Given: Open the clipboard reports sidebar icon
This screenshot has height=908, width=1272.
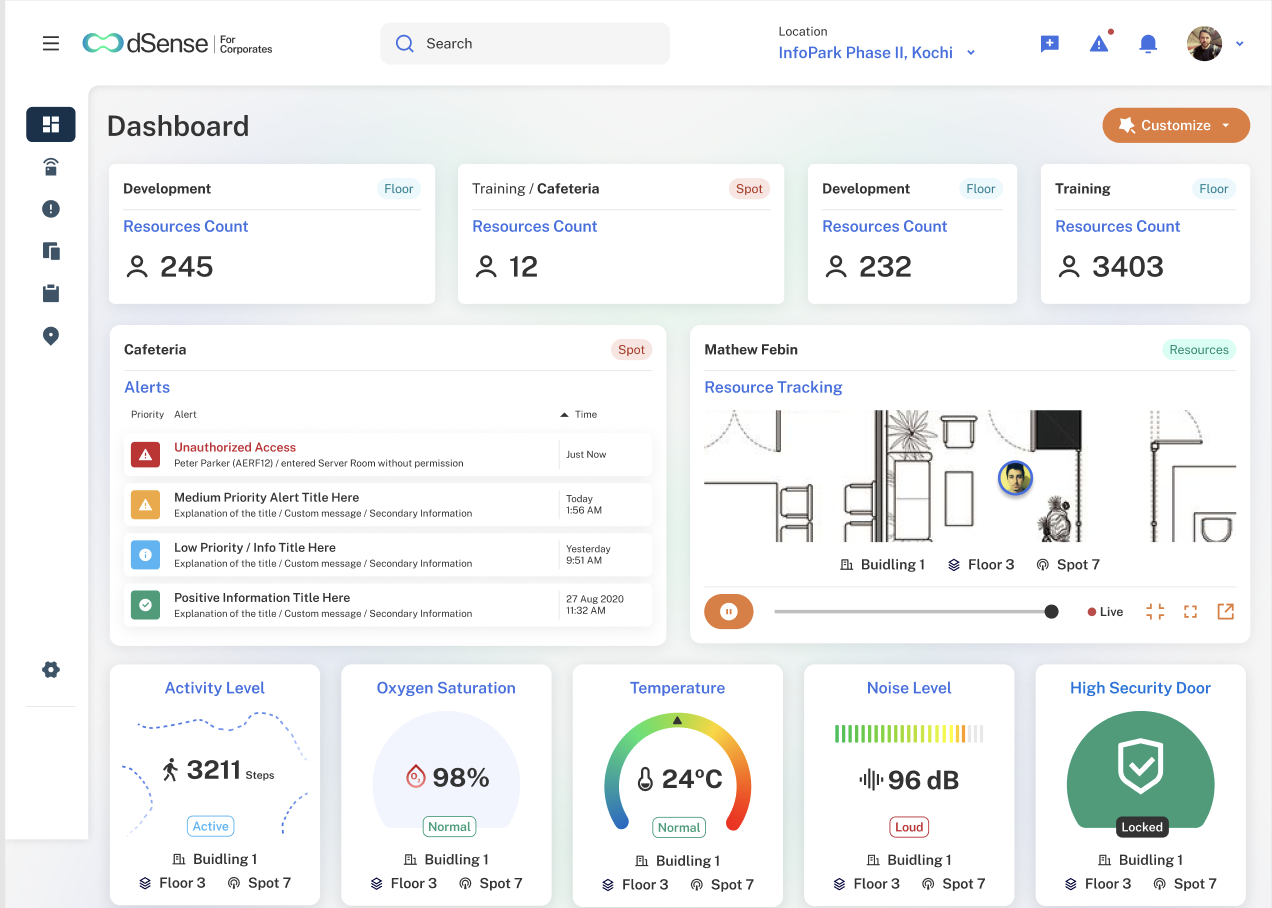Looking at the screenshot, I should (x=51, y=293).
